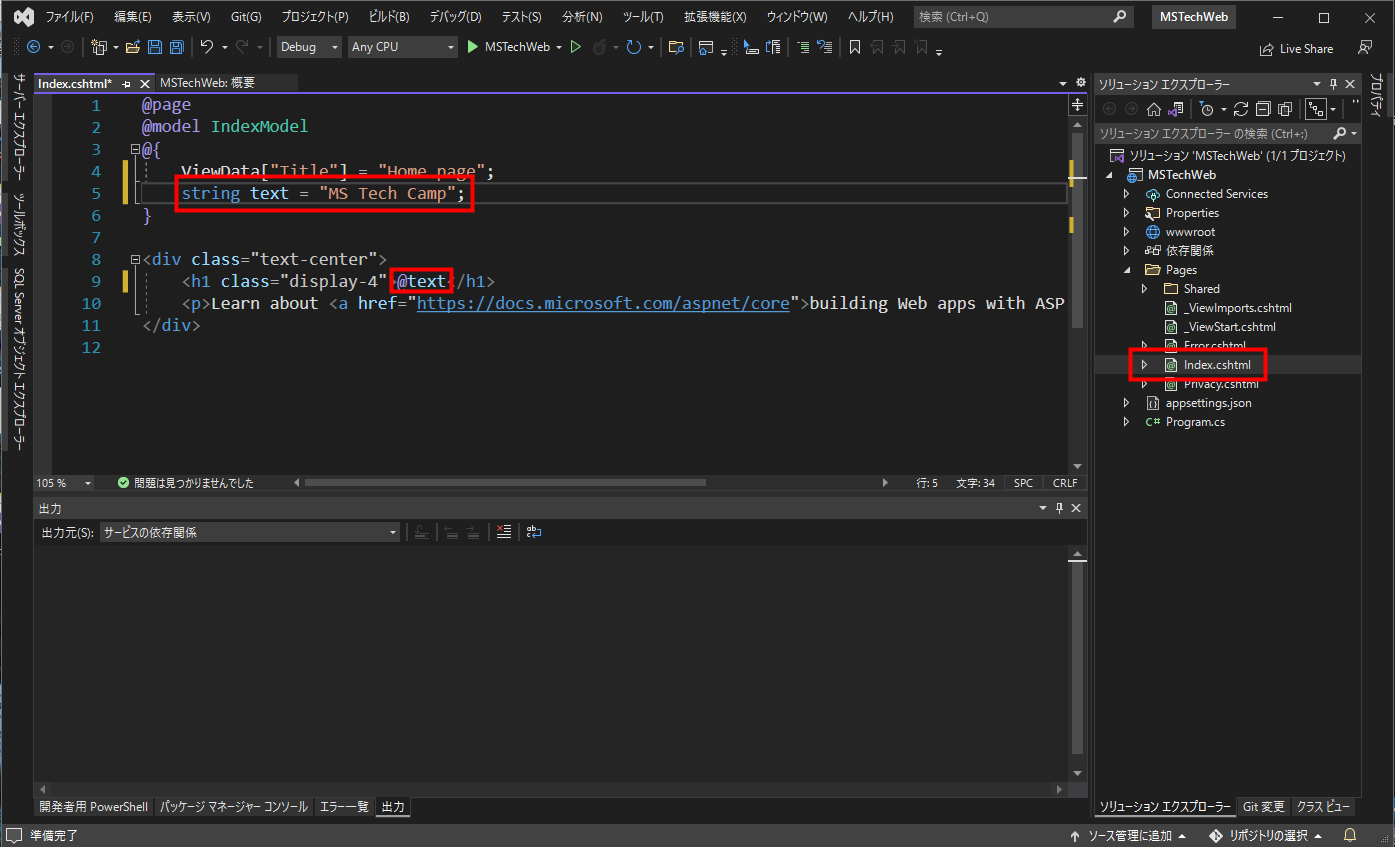Select Program.cs in Solution Explorer
This screenshot has width=1395, height=847.
point(1195,422)
